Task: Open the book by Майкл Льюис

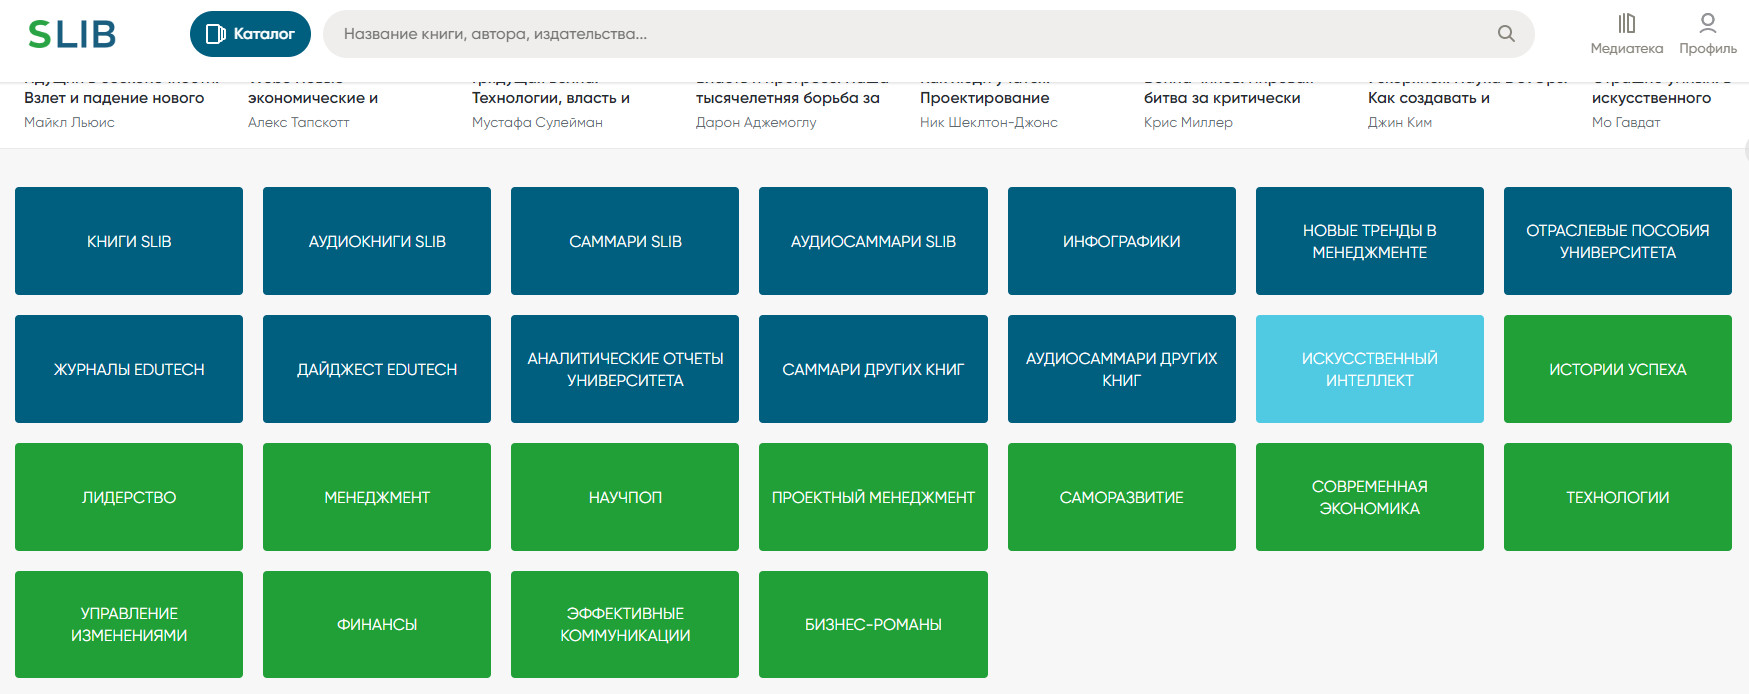Action: 114,99
